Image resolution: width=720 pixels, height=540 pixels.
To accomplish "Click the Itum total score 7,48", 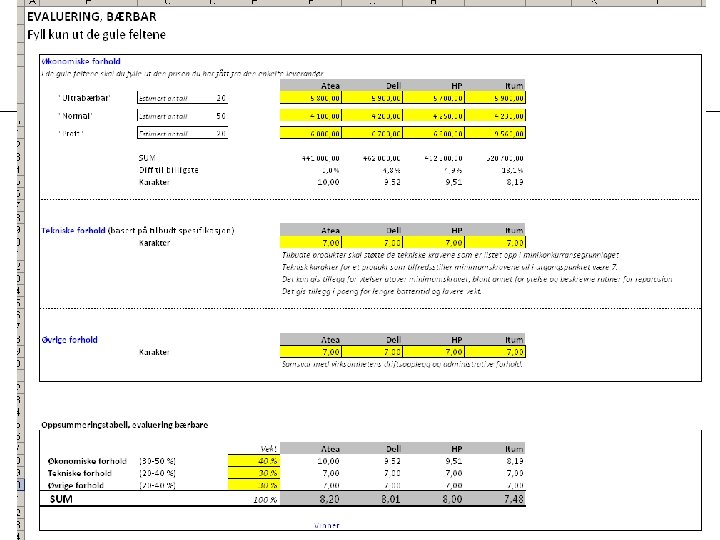I will (513, 499).
